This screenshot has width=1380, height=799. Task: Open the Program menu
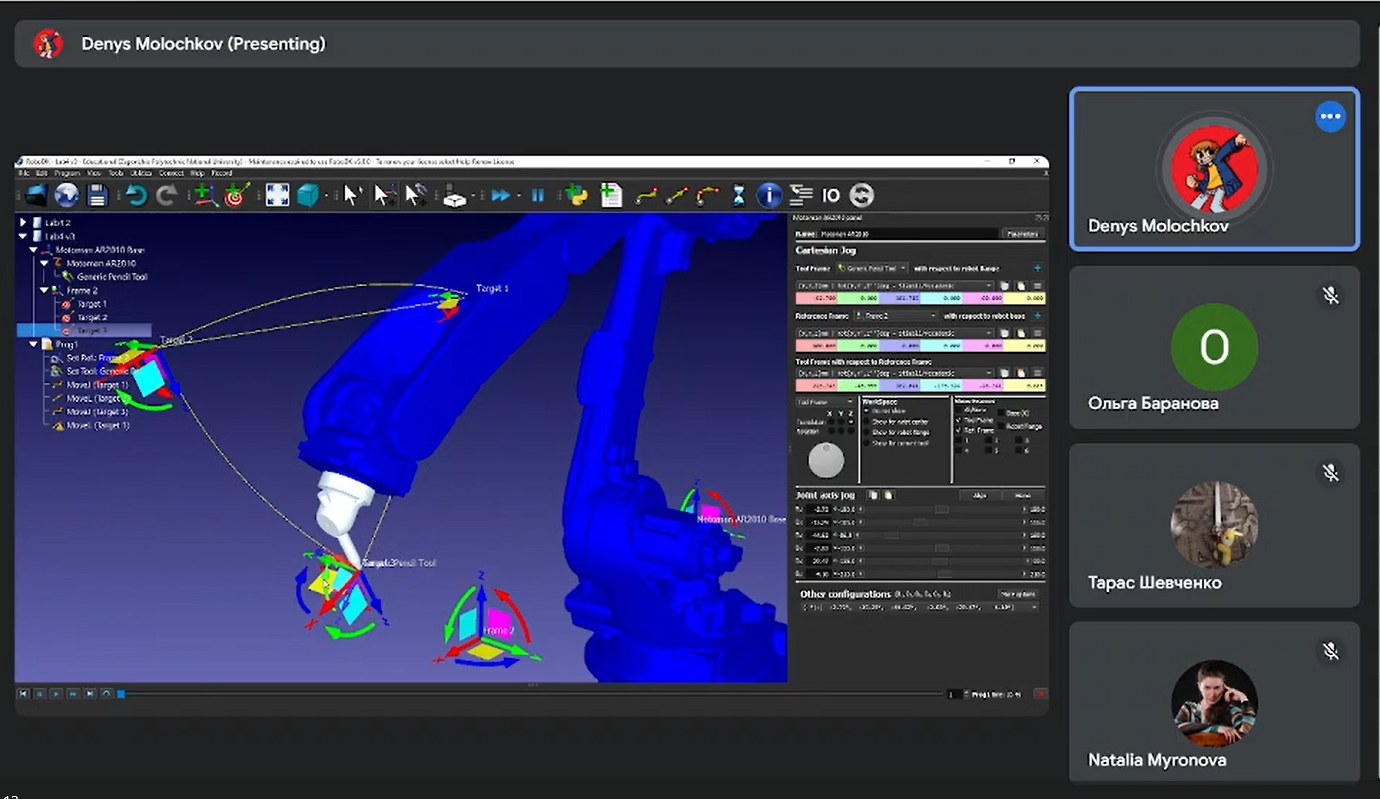pos(68,173)
